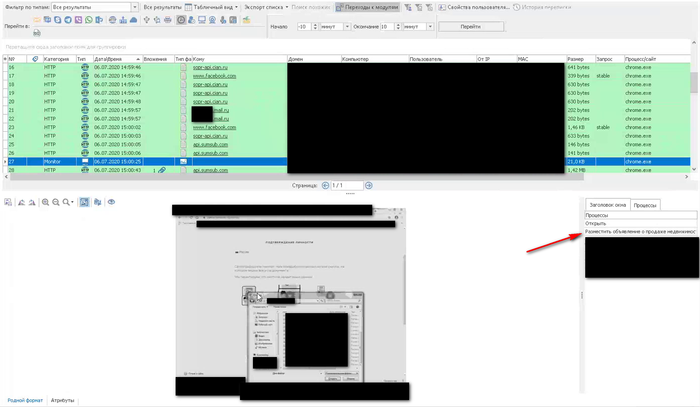
Task: Open the printer module icon
Action: click(x=167, y=20)
